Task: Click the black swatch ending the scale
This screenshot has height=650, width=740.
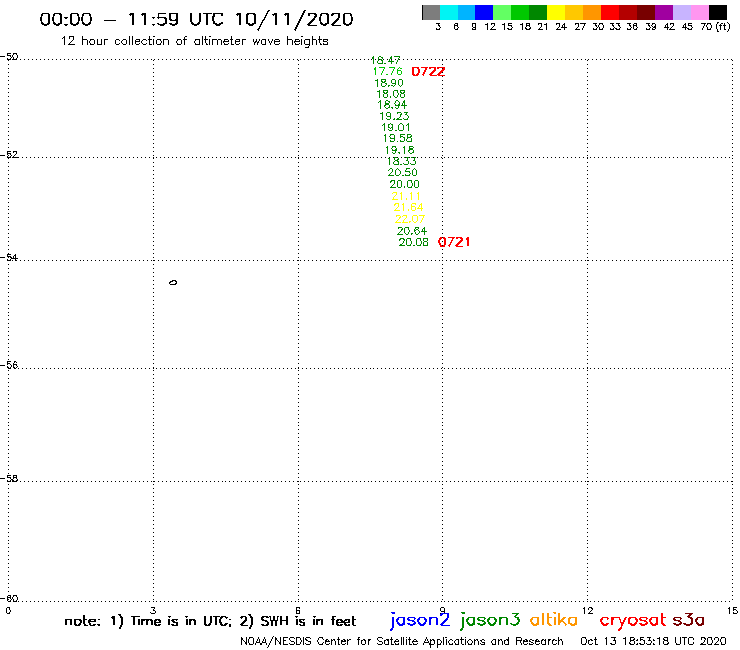Action: [x=717, y=12]
